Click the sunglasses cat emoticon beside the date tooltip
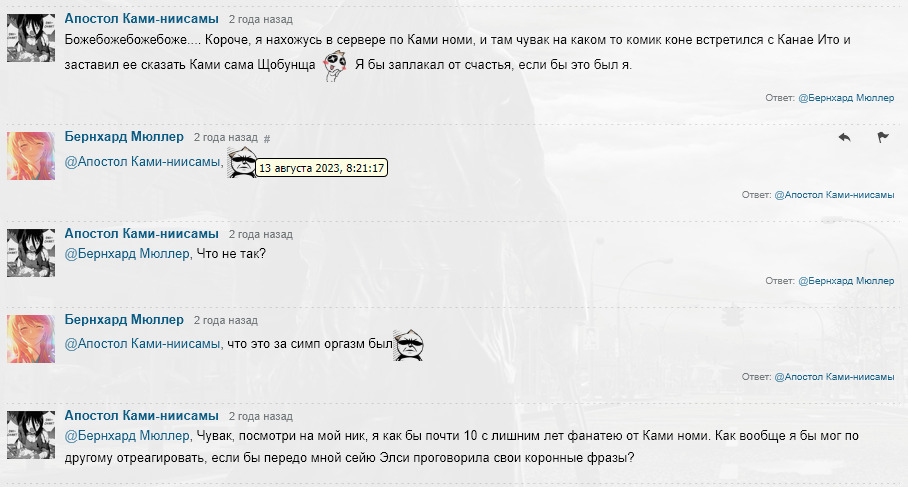 [x=241, y=162]
